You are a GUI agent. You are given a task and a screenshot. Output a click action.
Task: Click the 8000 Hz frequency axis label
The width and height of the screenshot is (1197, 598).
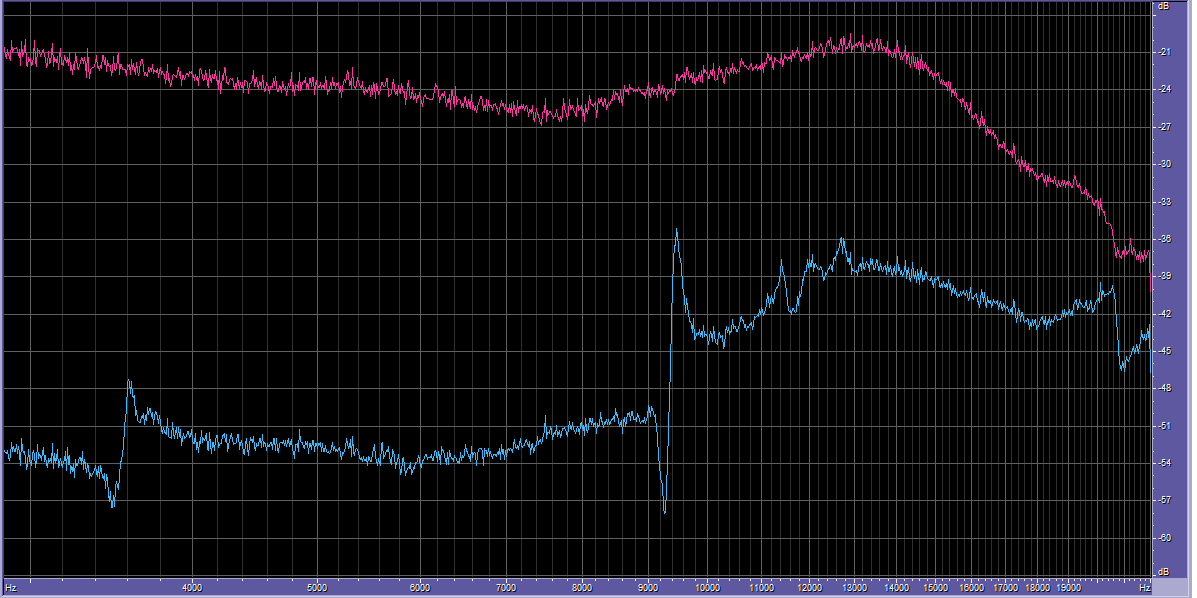pos(582,587)
